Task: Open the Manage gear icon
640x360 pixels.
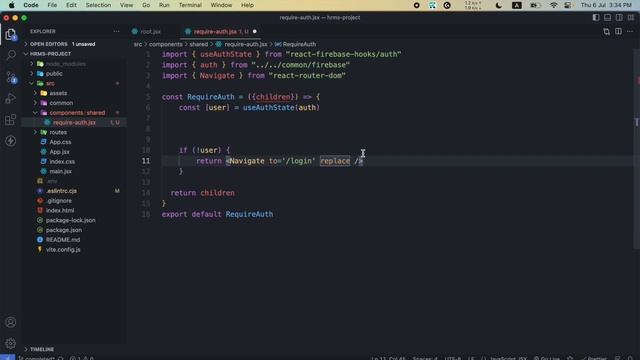Action: [11, 343]
